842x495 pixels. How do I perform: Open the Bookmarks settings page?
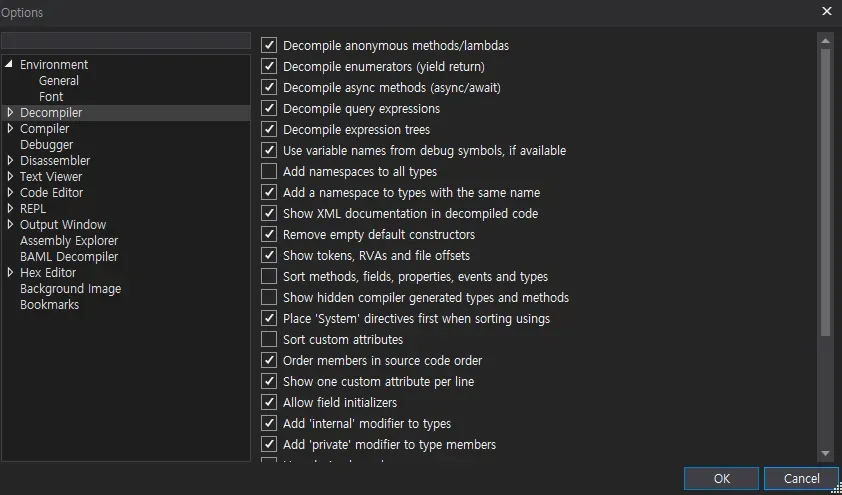coord(49,305)
